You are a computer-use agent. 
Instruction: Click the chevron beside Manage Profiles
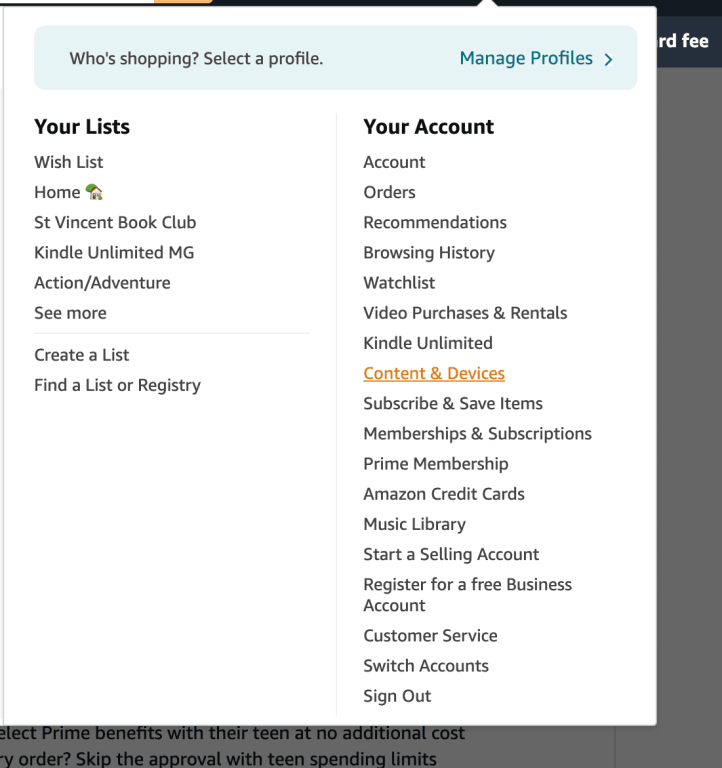tap(608, 60)
